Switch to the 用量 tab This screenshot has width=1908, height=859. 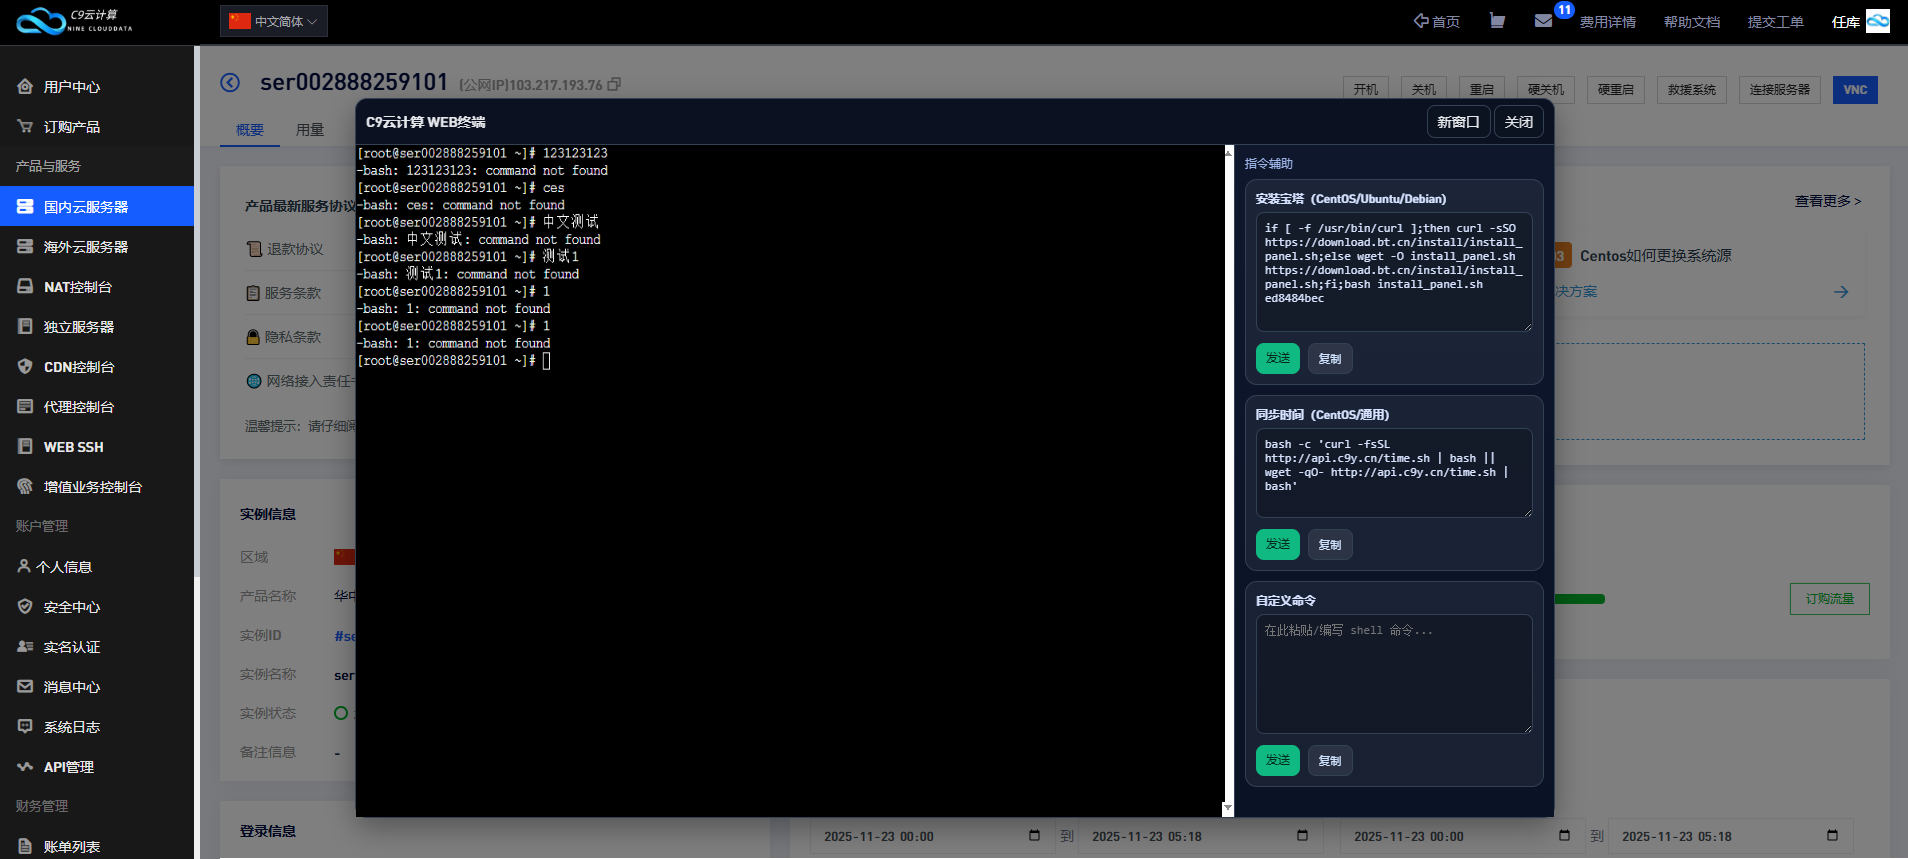(310, 130)
